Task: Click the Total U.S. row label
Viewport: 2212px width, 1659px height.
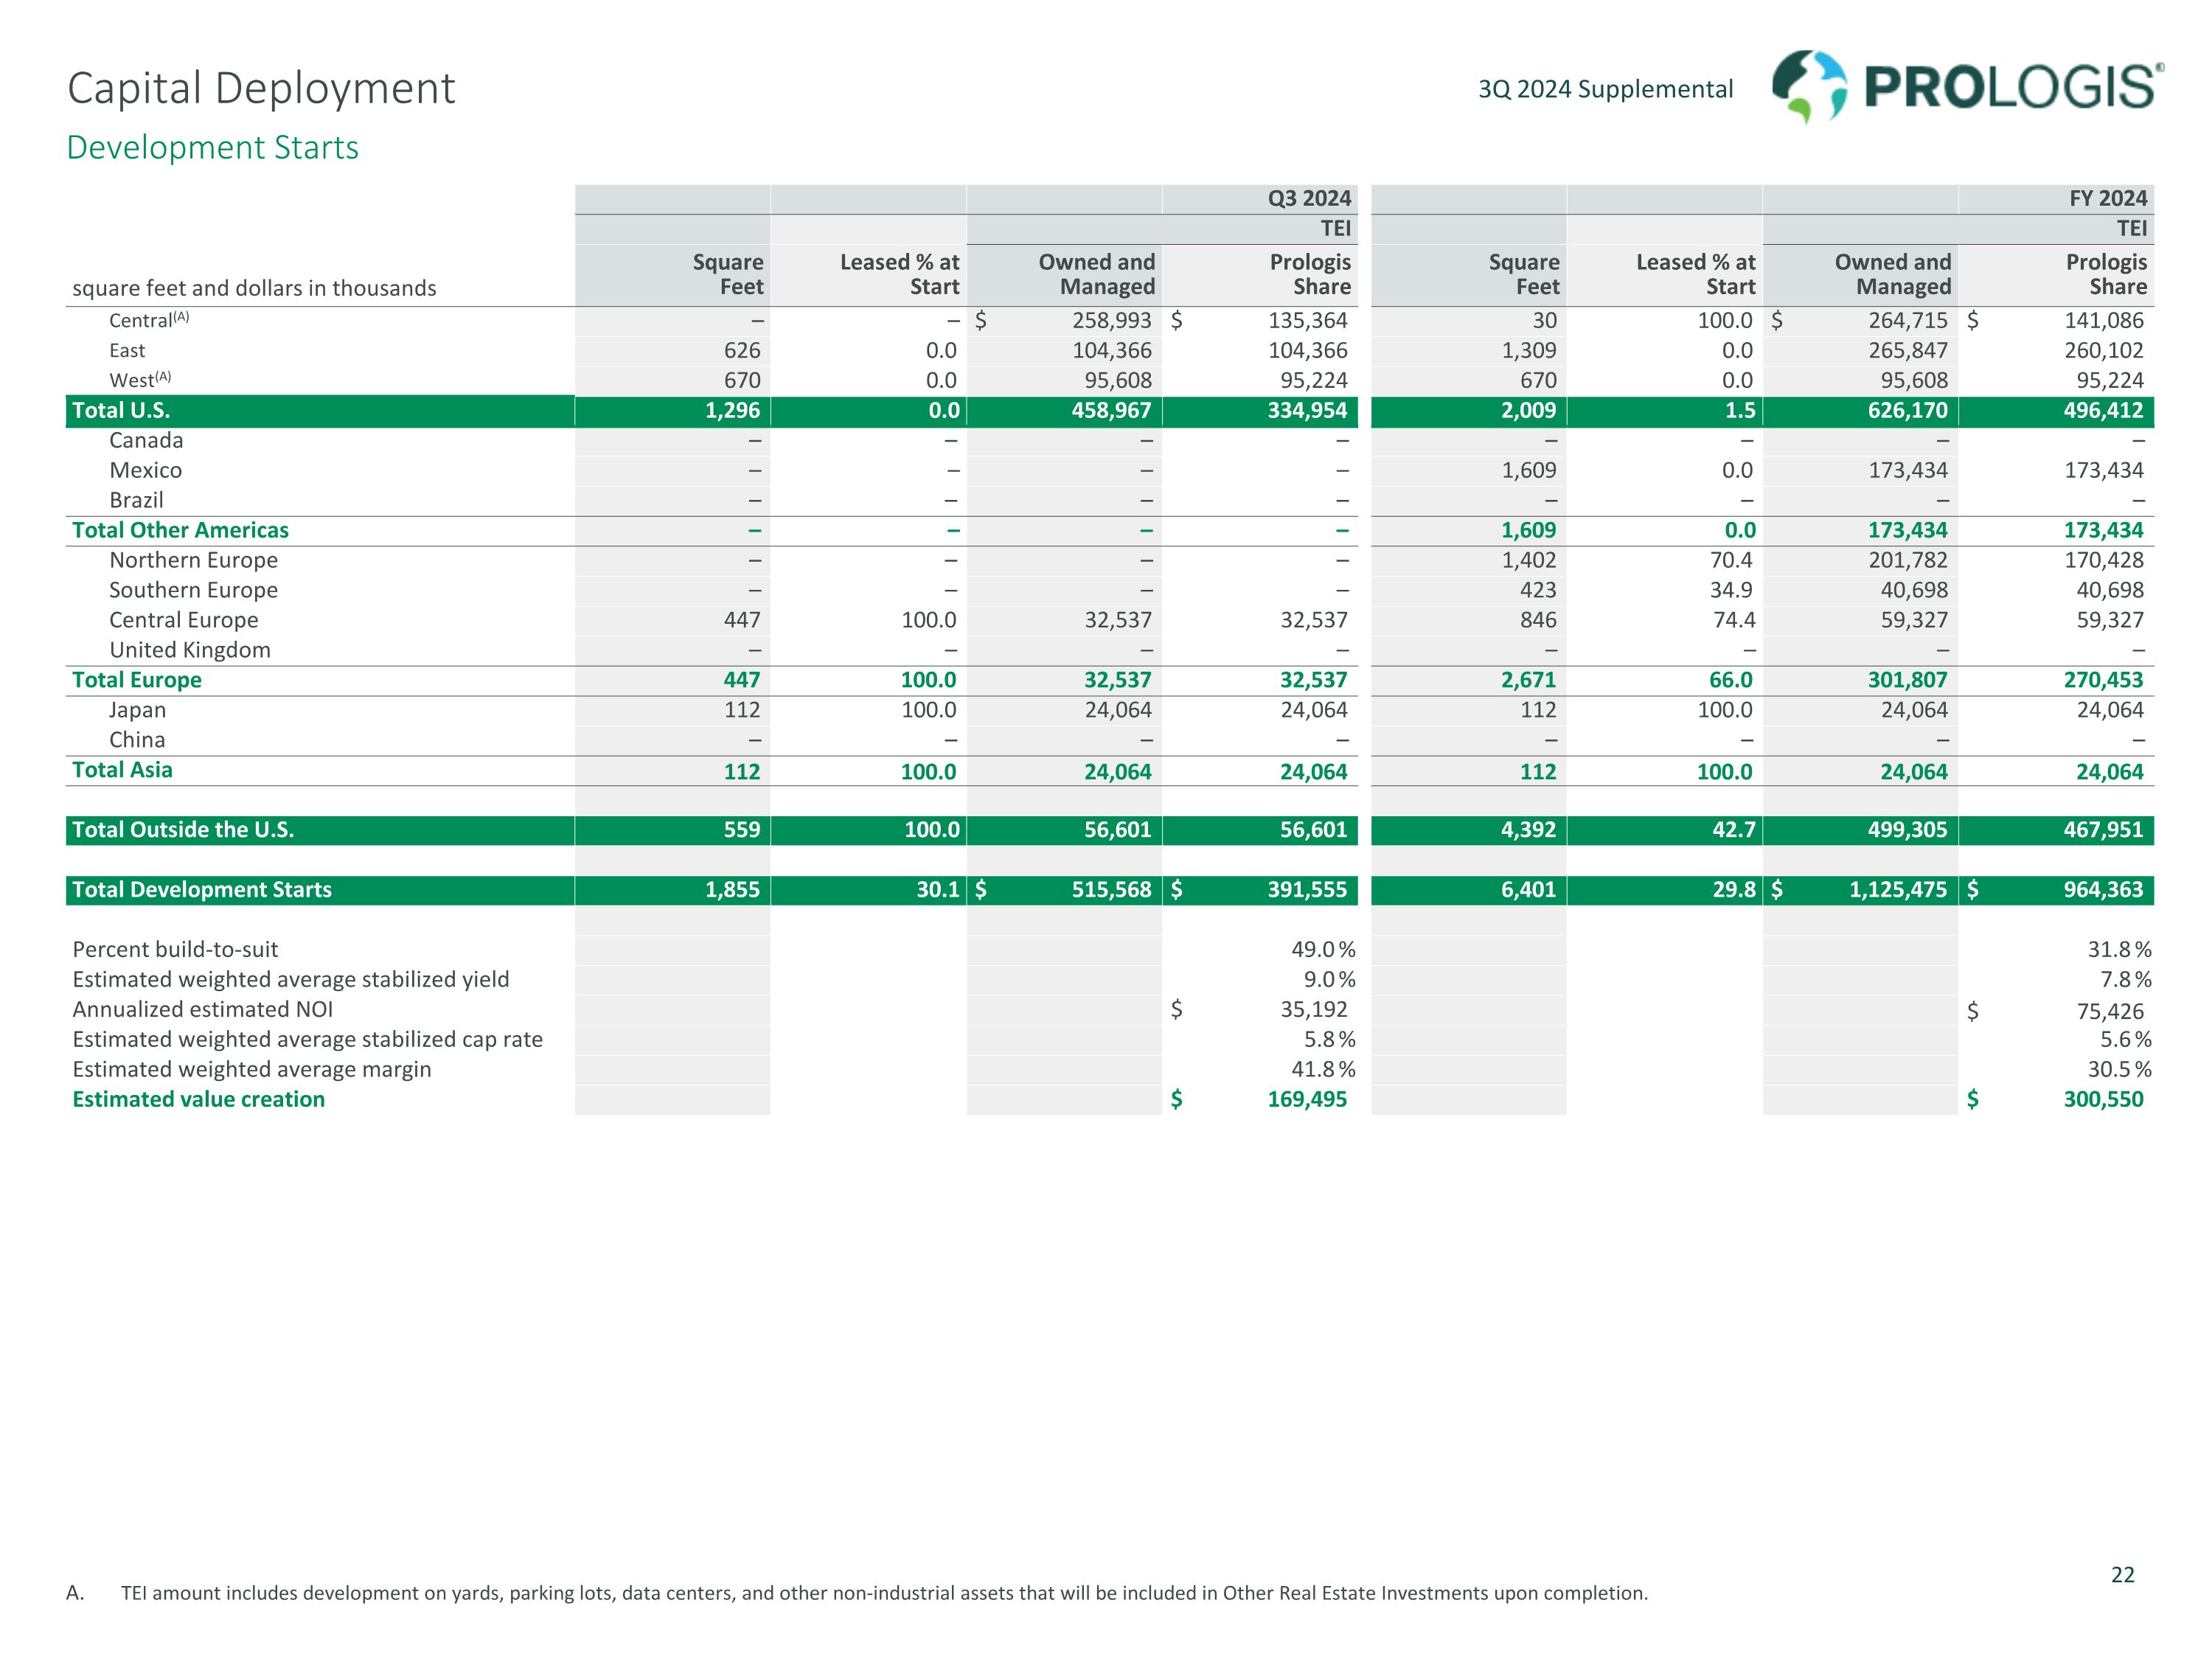Action: [121, 410]
